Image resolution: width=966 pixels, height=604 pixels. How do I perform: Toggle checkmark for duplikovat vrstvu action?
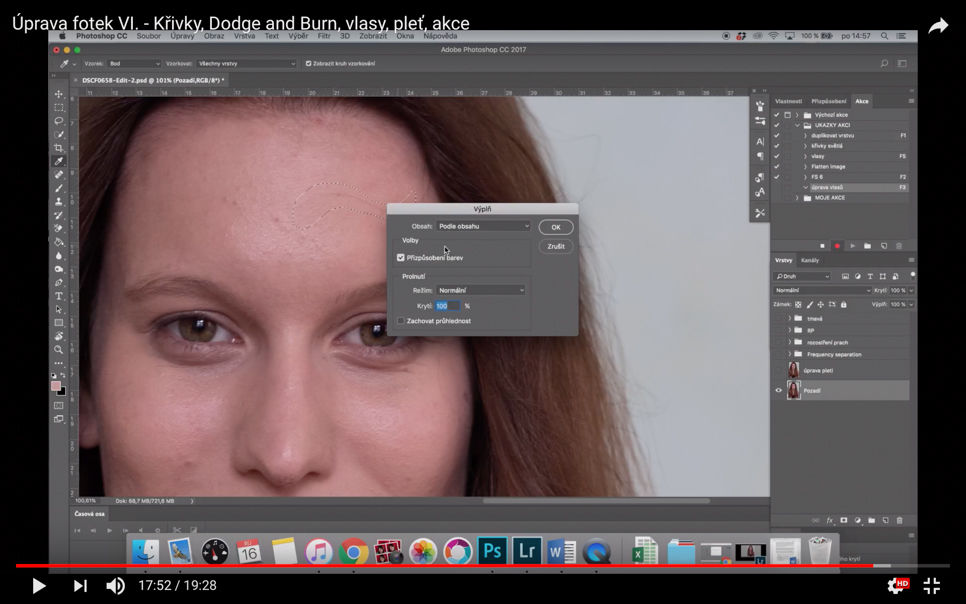776,135
